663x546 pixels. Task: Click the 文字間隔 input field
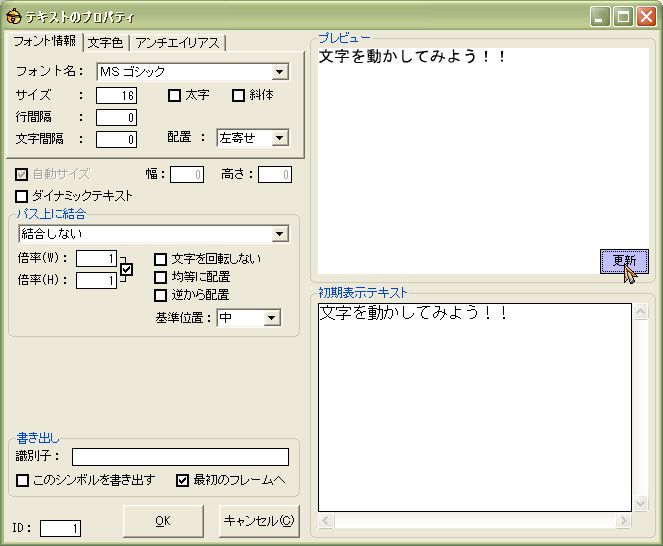coord(116,139)
